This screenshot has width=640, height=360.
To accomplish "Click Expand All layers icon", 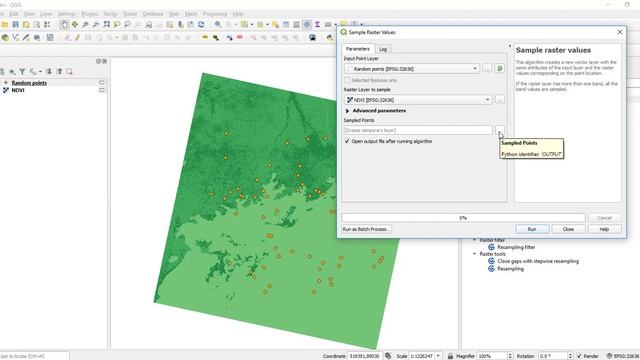I will (x=49, y=71).
